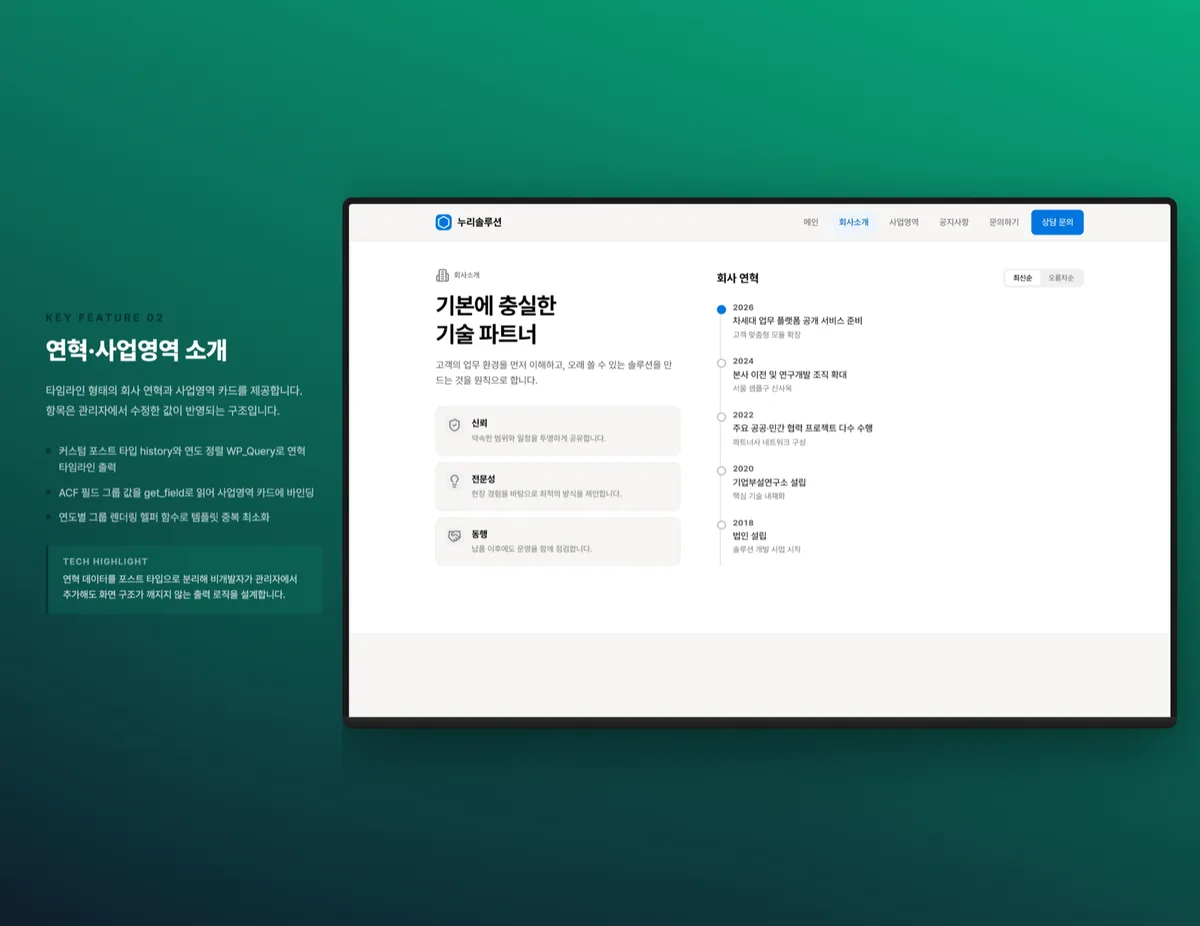Click the '핵심 기술 내재화' subtitle
The height and width of the screenshot is (926, 1200).
pyautogui.click(x=758, y=496)
